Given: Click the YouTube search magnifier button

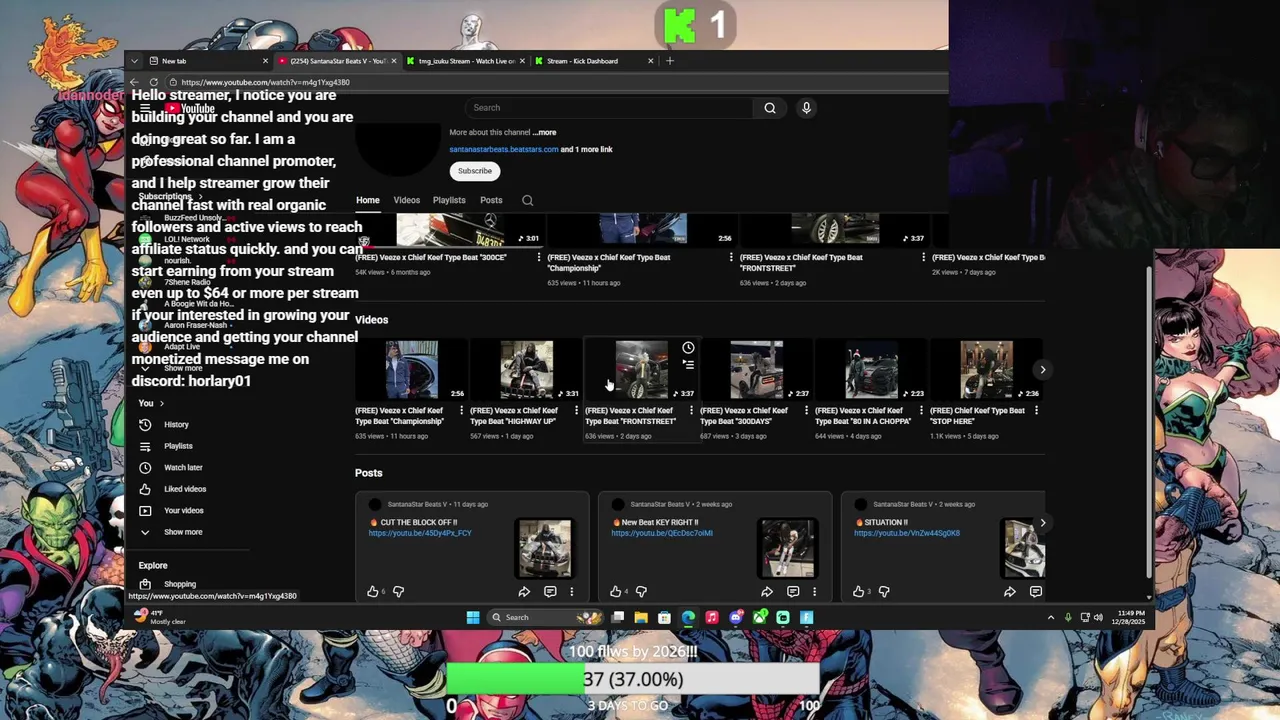Looking at the screenshot, I should (770, 108).
